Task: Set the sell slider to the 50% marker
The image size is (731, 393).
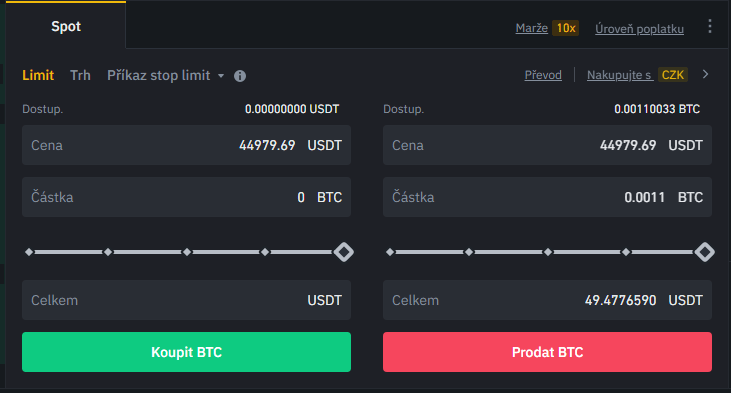Action: point(548,252)
